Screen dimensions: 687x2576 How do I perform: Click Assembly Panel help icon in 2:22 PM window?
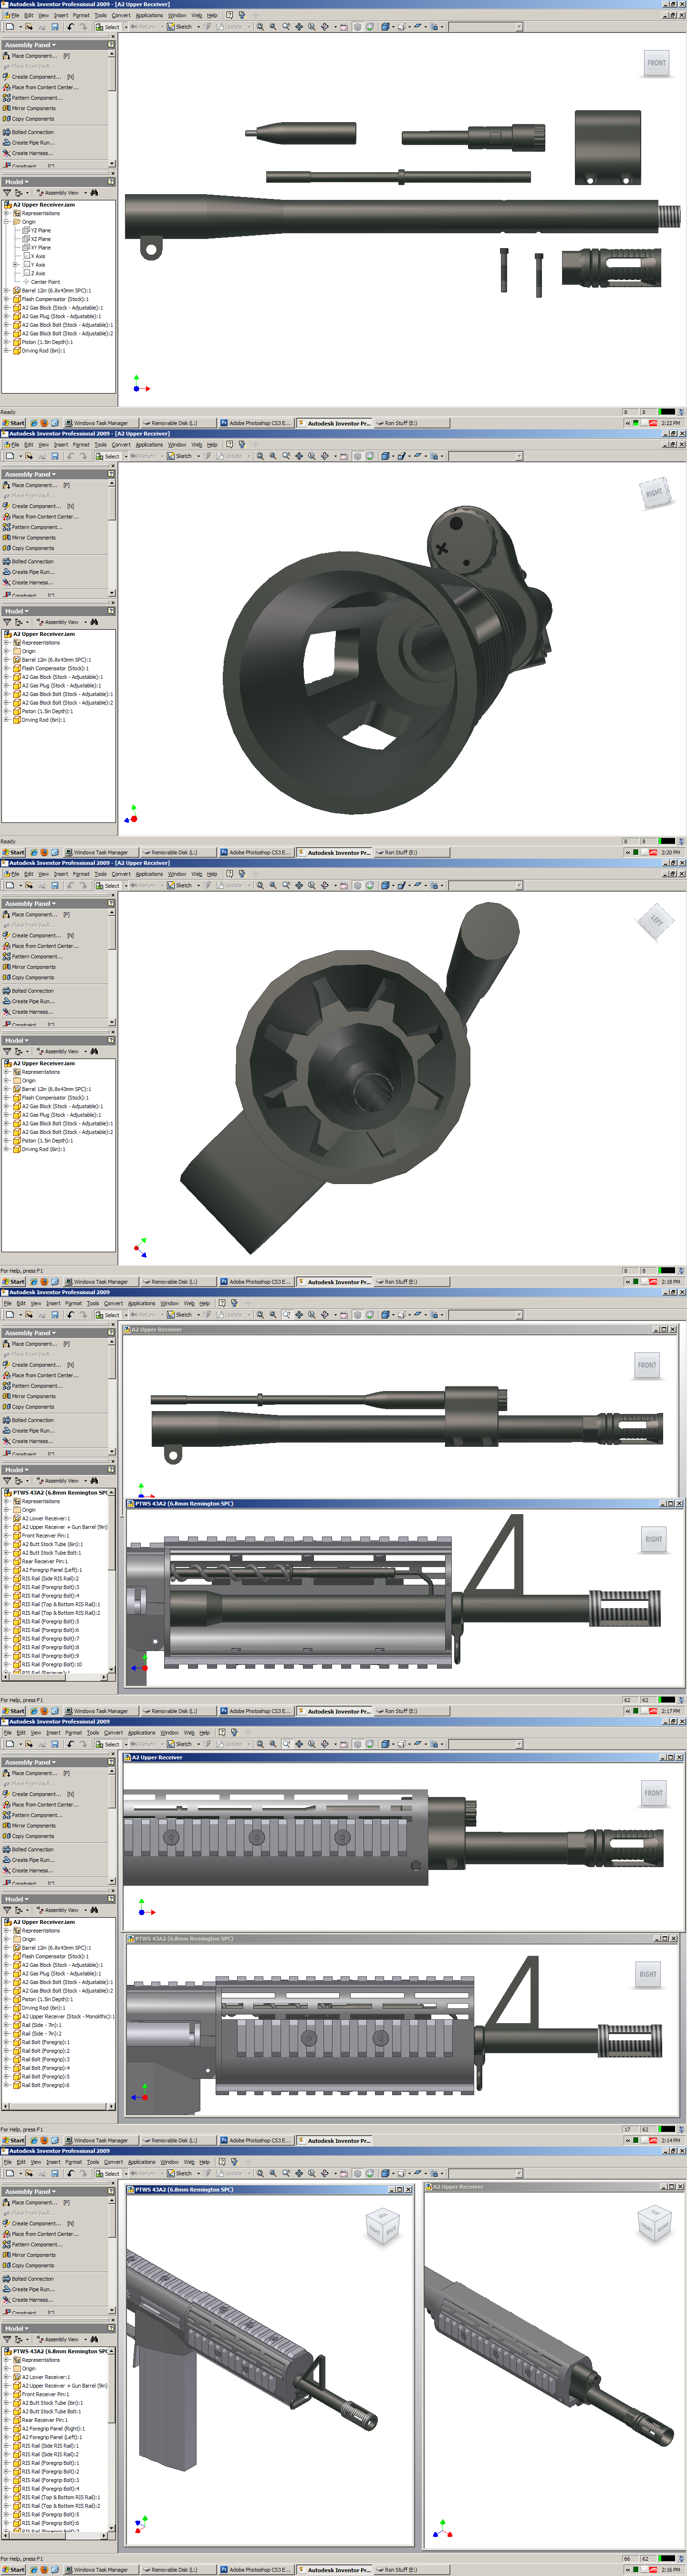click(x=111, y=45)
